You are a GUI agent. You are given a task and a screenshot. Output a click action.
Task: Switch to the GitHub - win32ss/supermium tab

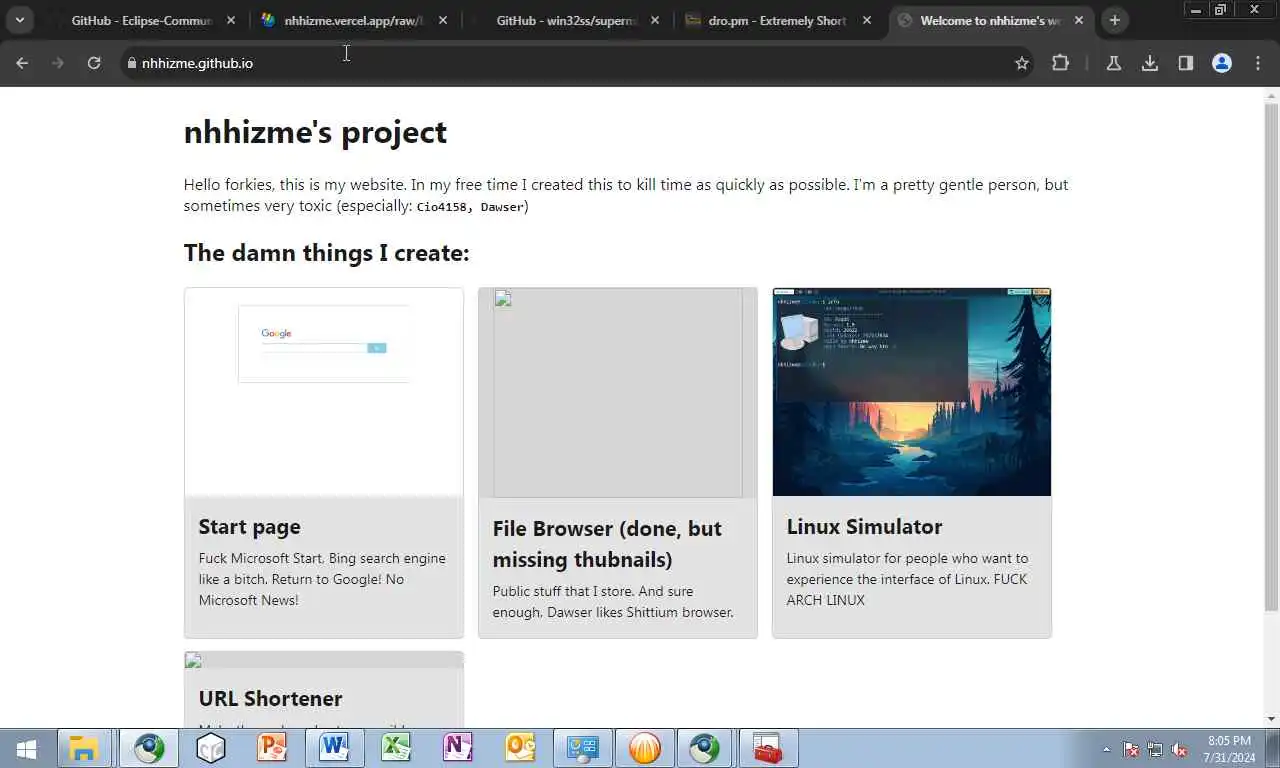[x=565, y=20]
